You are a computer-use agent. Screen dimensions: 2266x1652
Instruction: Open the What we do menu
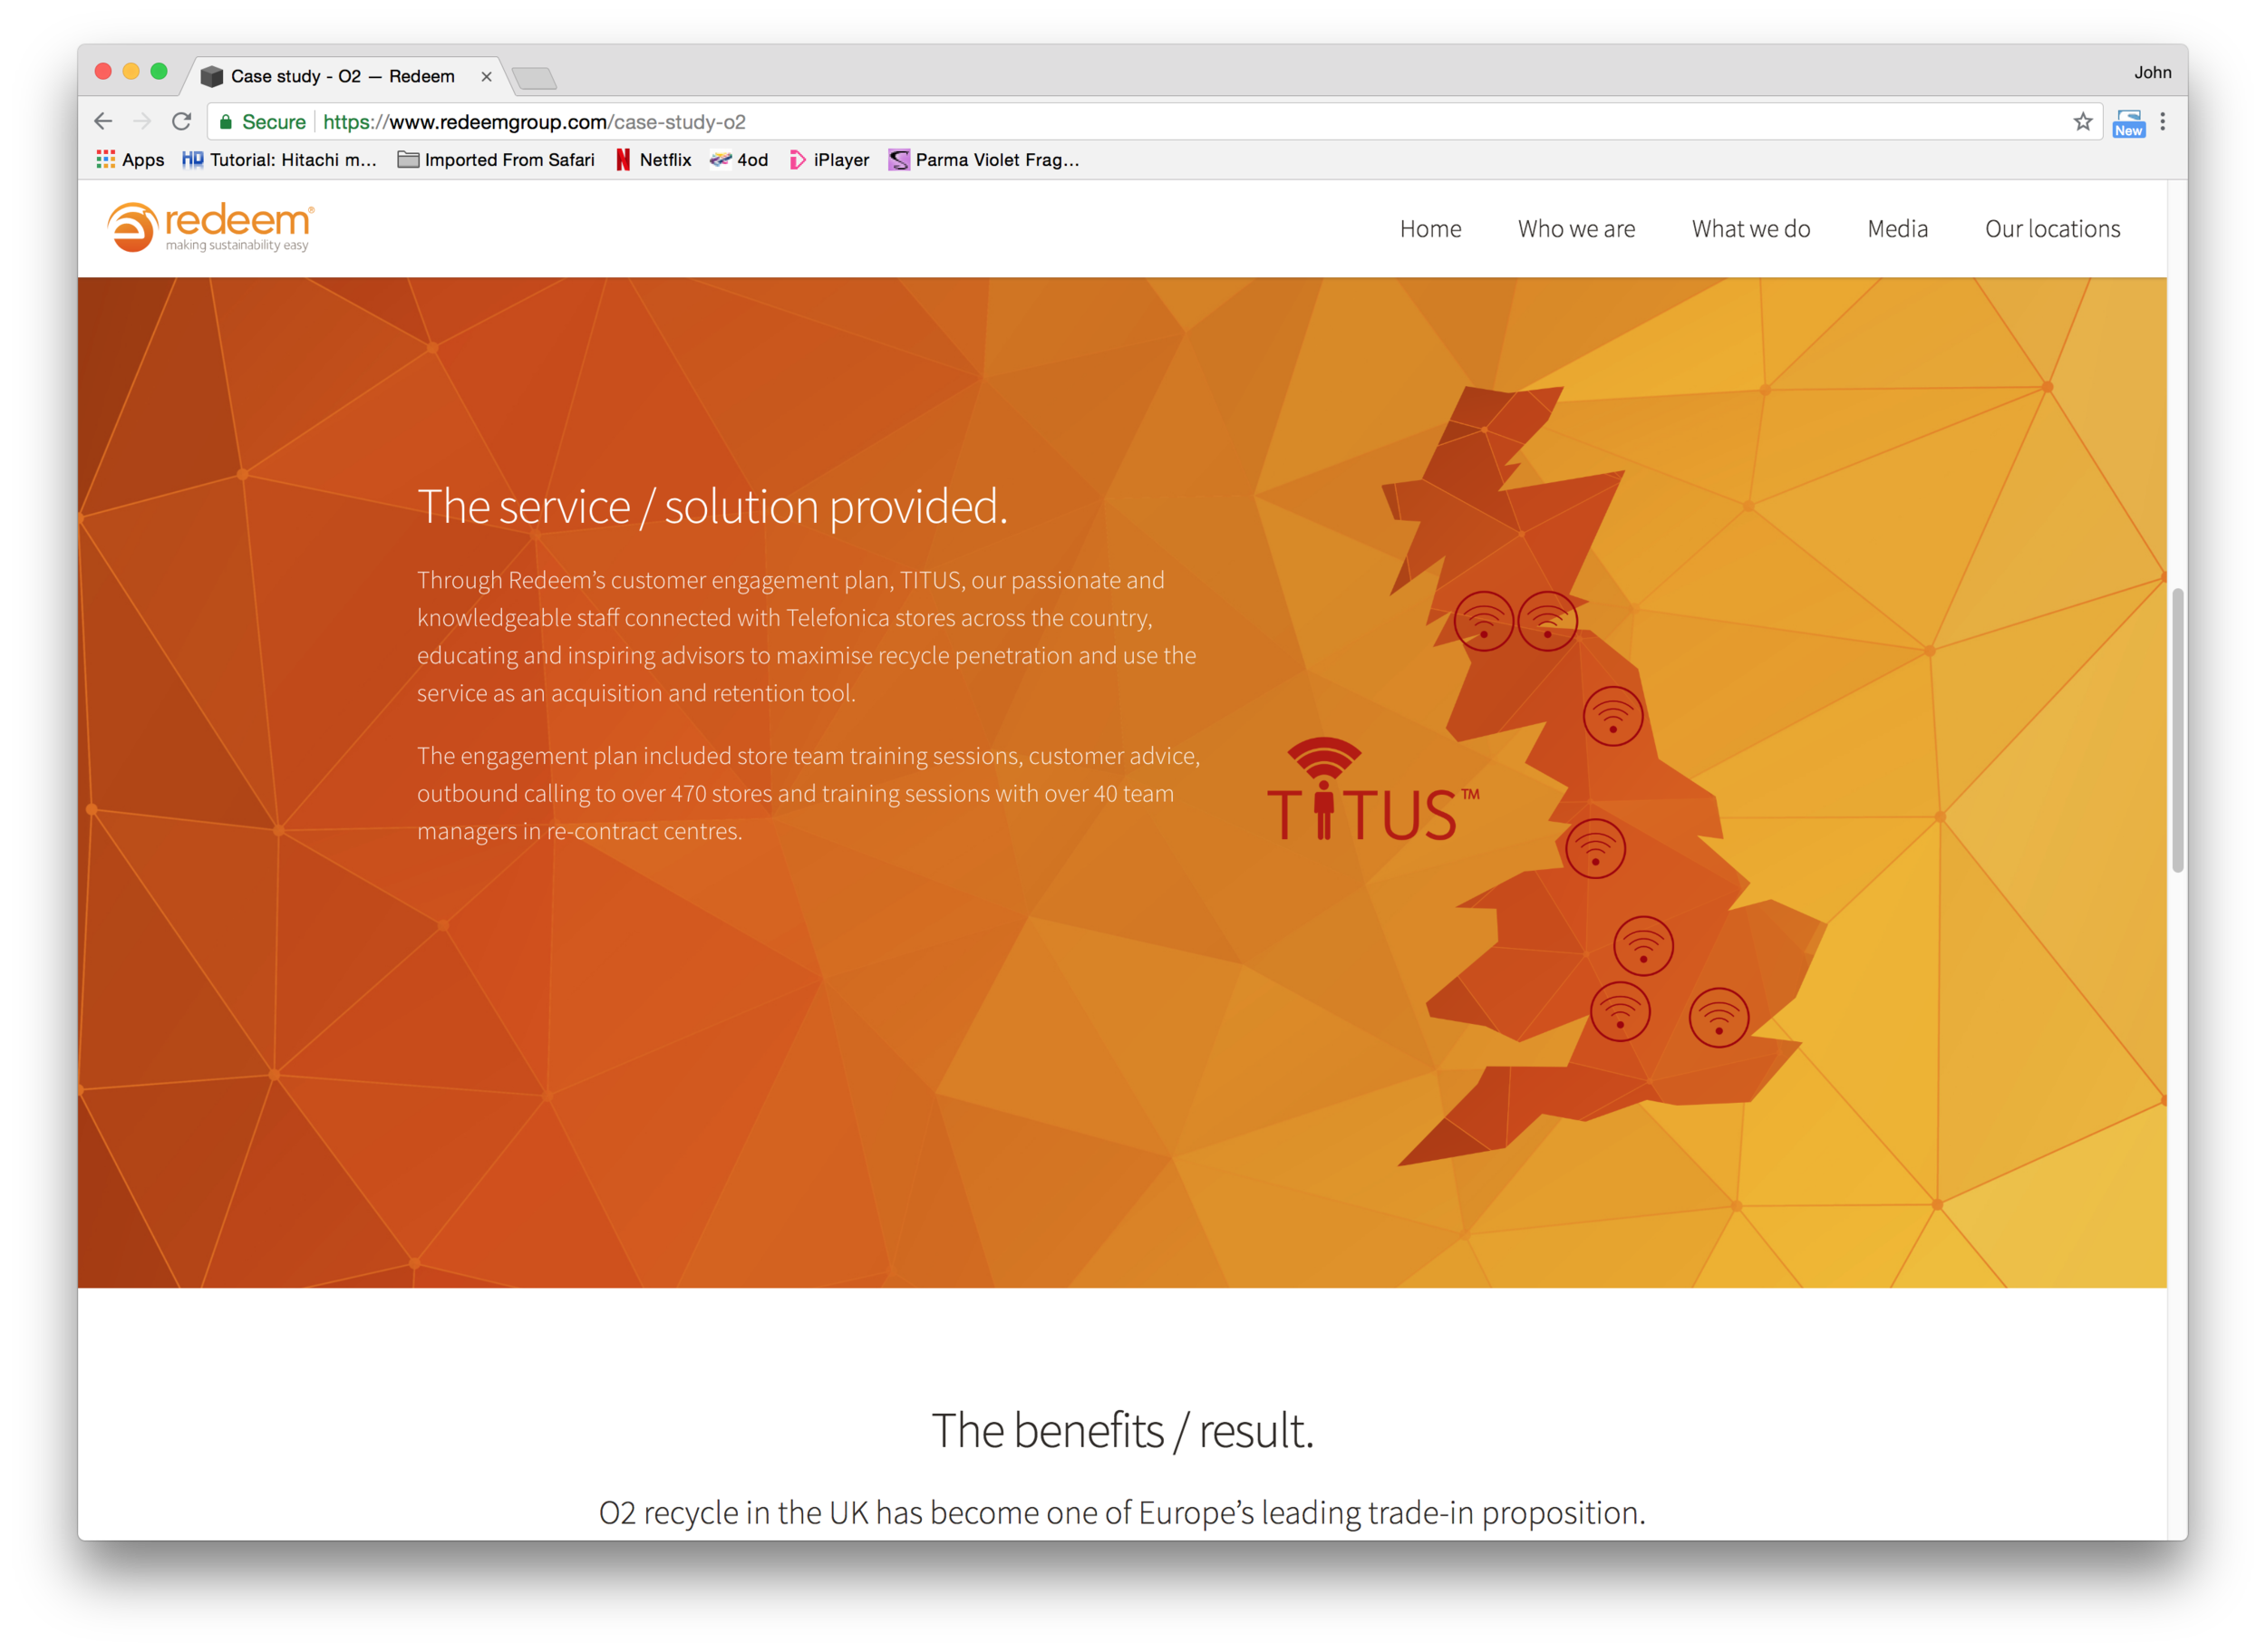tap(1751, 229)
